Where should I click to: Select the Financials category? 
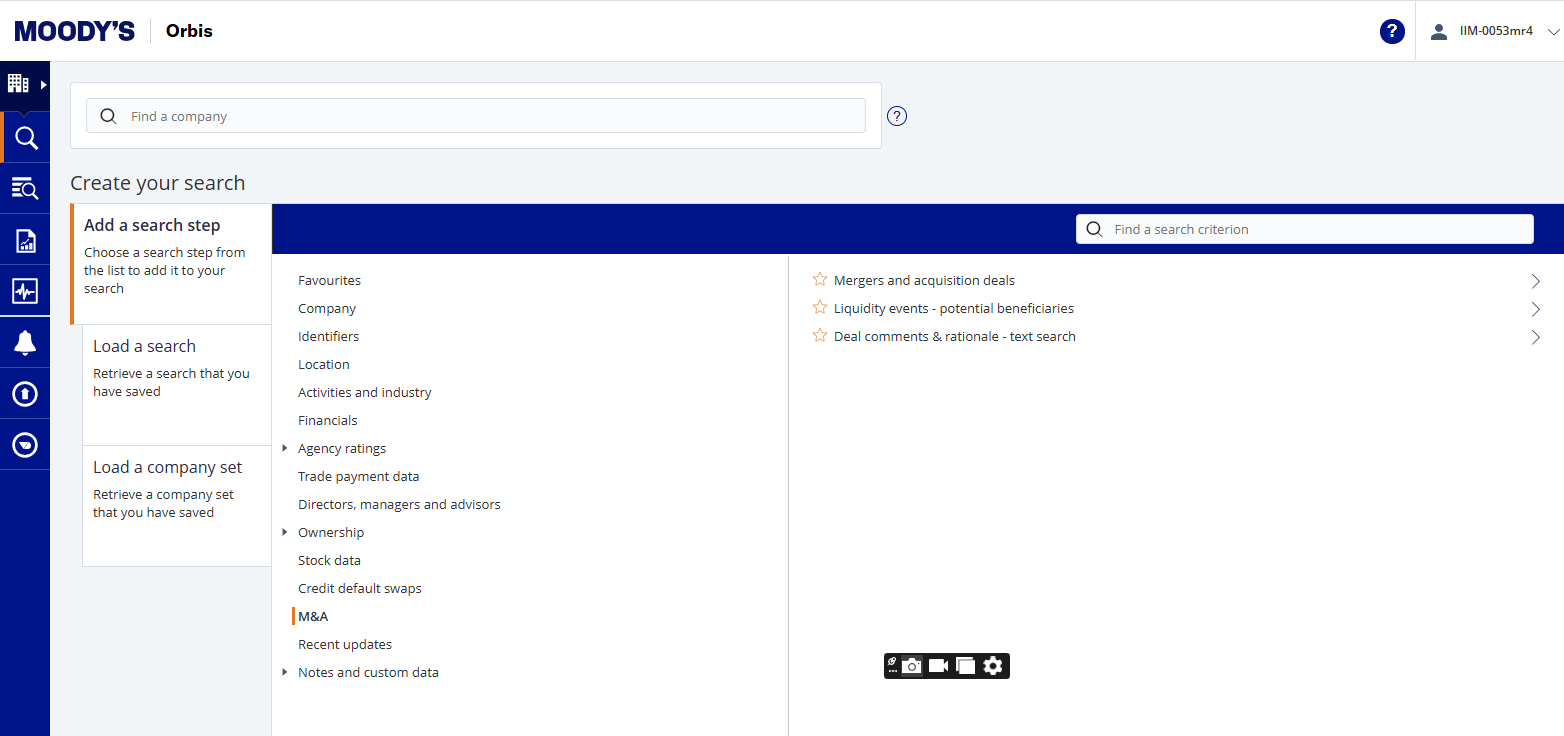(327, 420)
